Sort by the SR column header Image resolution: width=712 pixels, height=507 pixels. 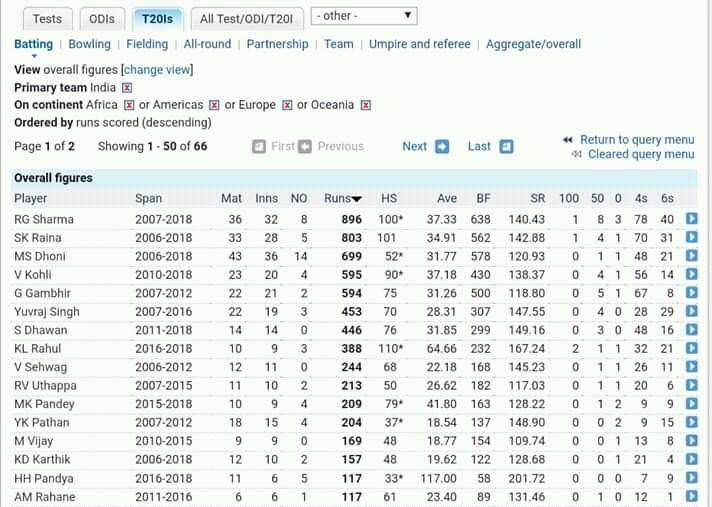(538, 198)
